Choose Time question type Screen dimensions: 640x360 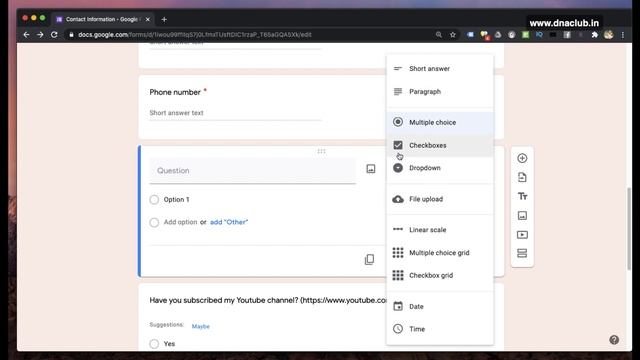click(440, 329)
